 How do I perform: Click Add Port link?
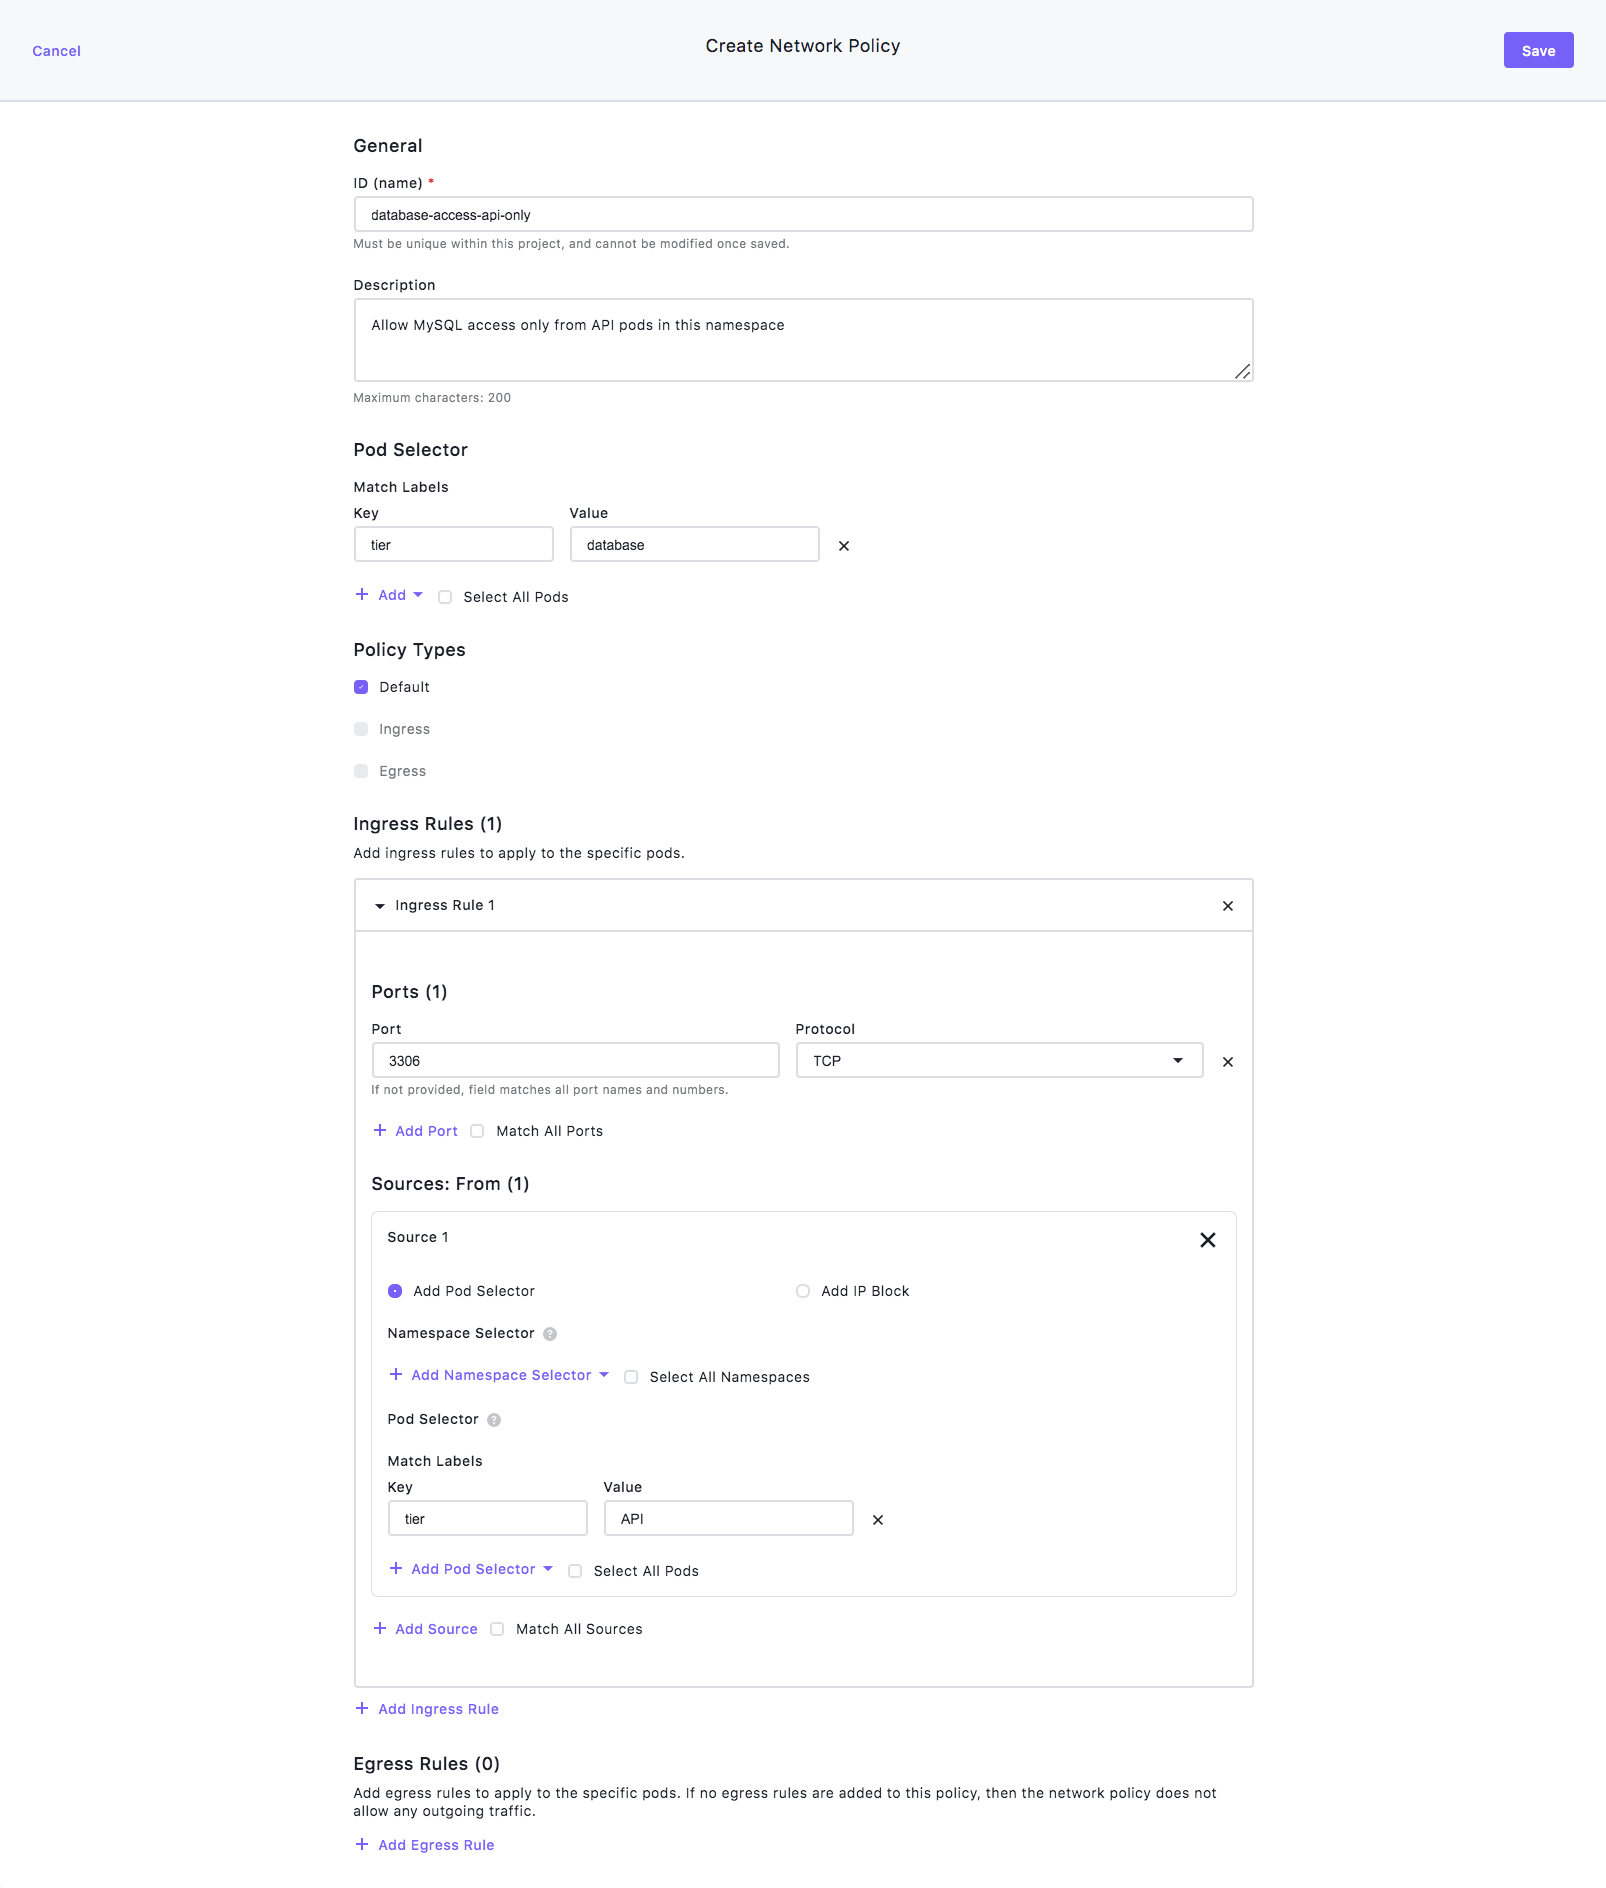[415, 1131]
